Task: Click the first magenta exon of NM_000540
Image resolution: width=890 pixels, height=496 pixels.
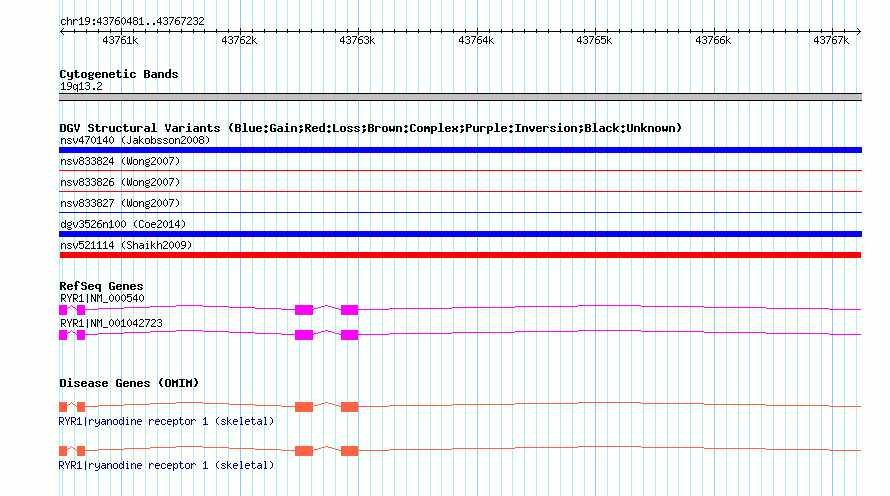Action: tap(63, 310)
